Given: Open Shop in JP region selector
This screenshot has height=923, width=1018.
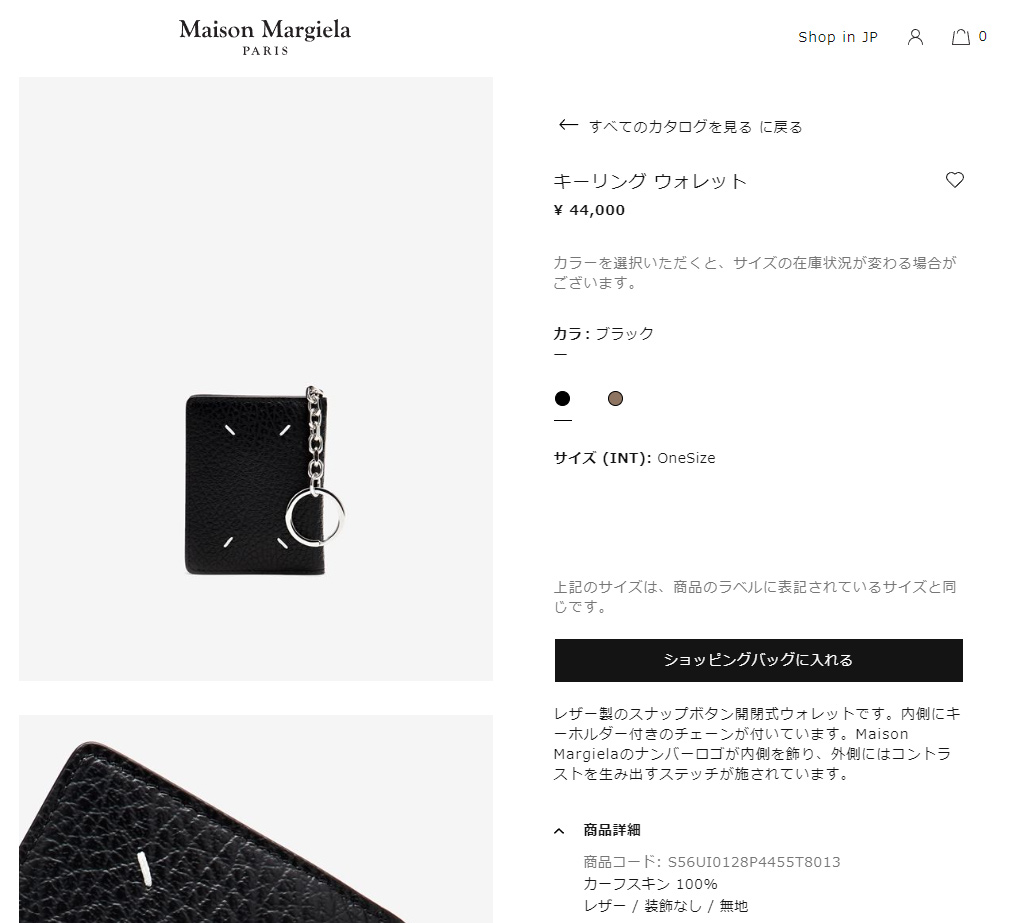Looking at the screenshot, I should click(838, 37).
